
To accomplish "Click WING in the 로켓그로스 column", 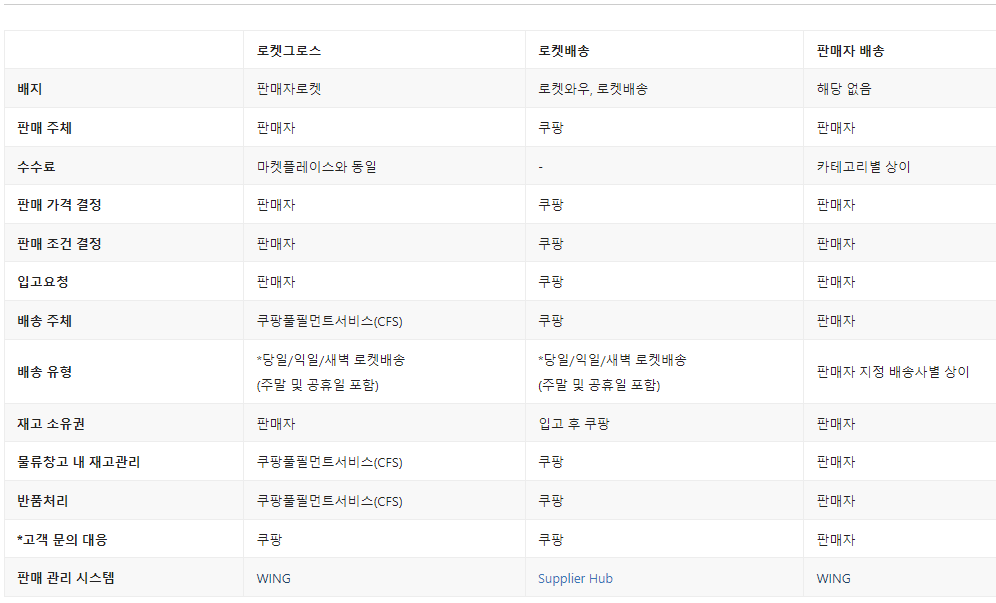I will point(274,578).
